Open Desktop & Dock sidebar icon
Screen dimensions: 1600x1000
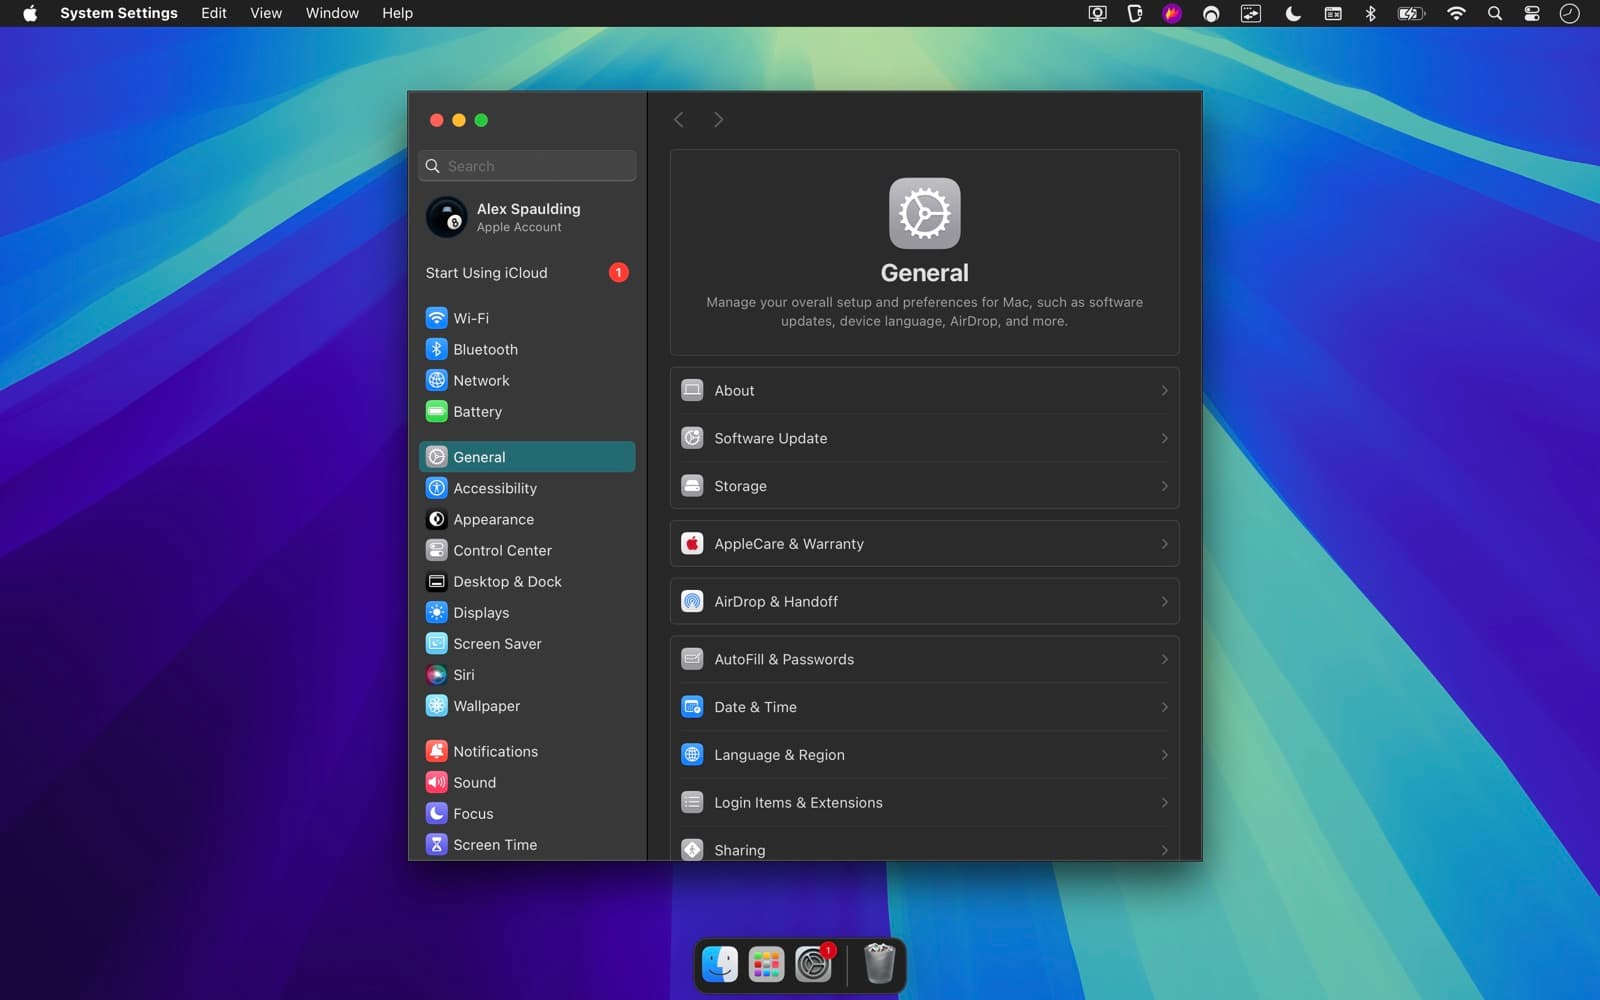coord(436,581)
